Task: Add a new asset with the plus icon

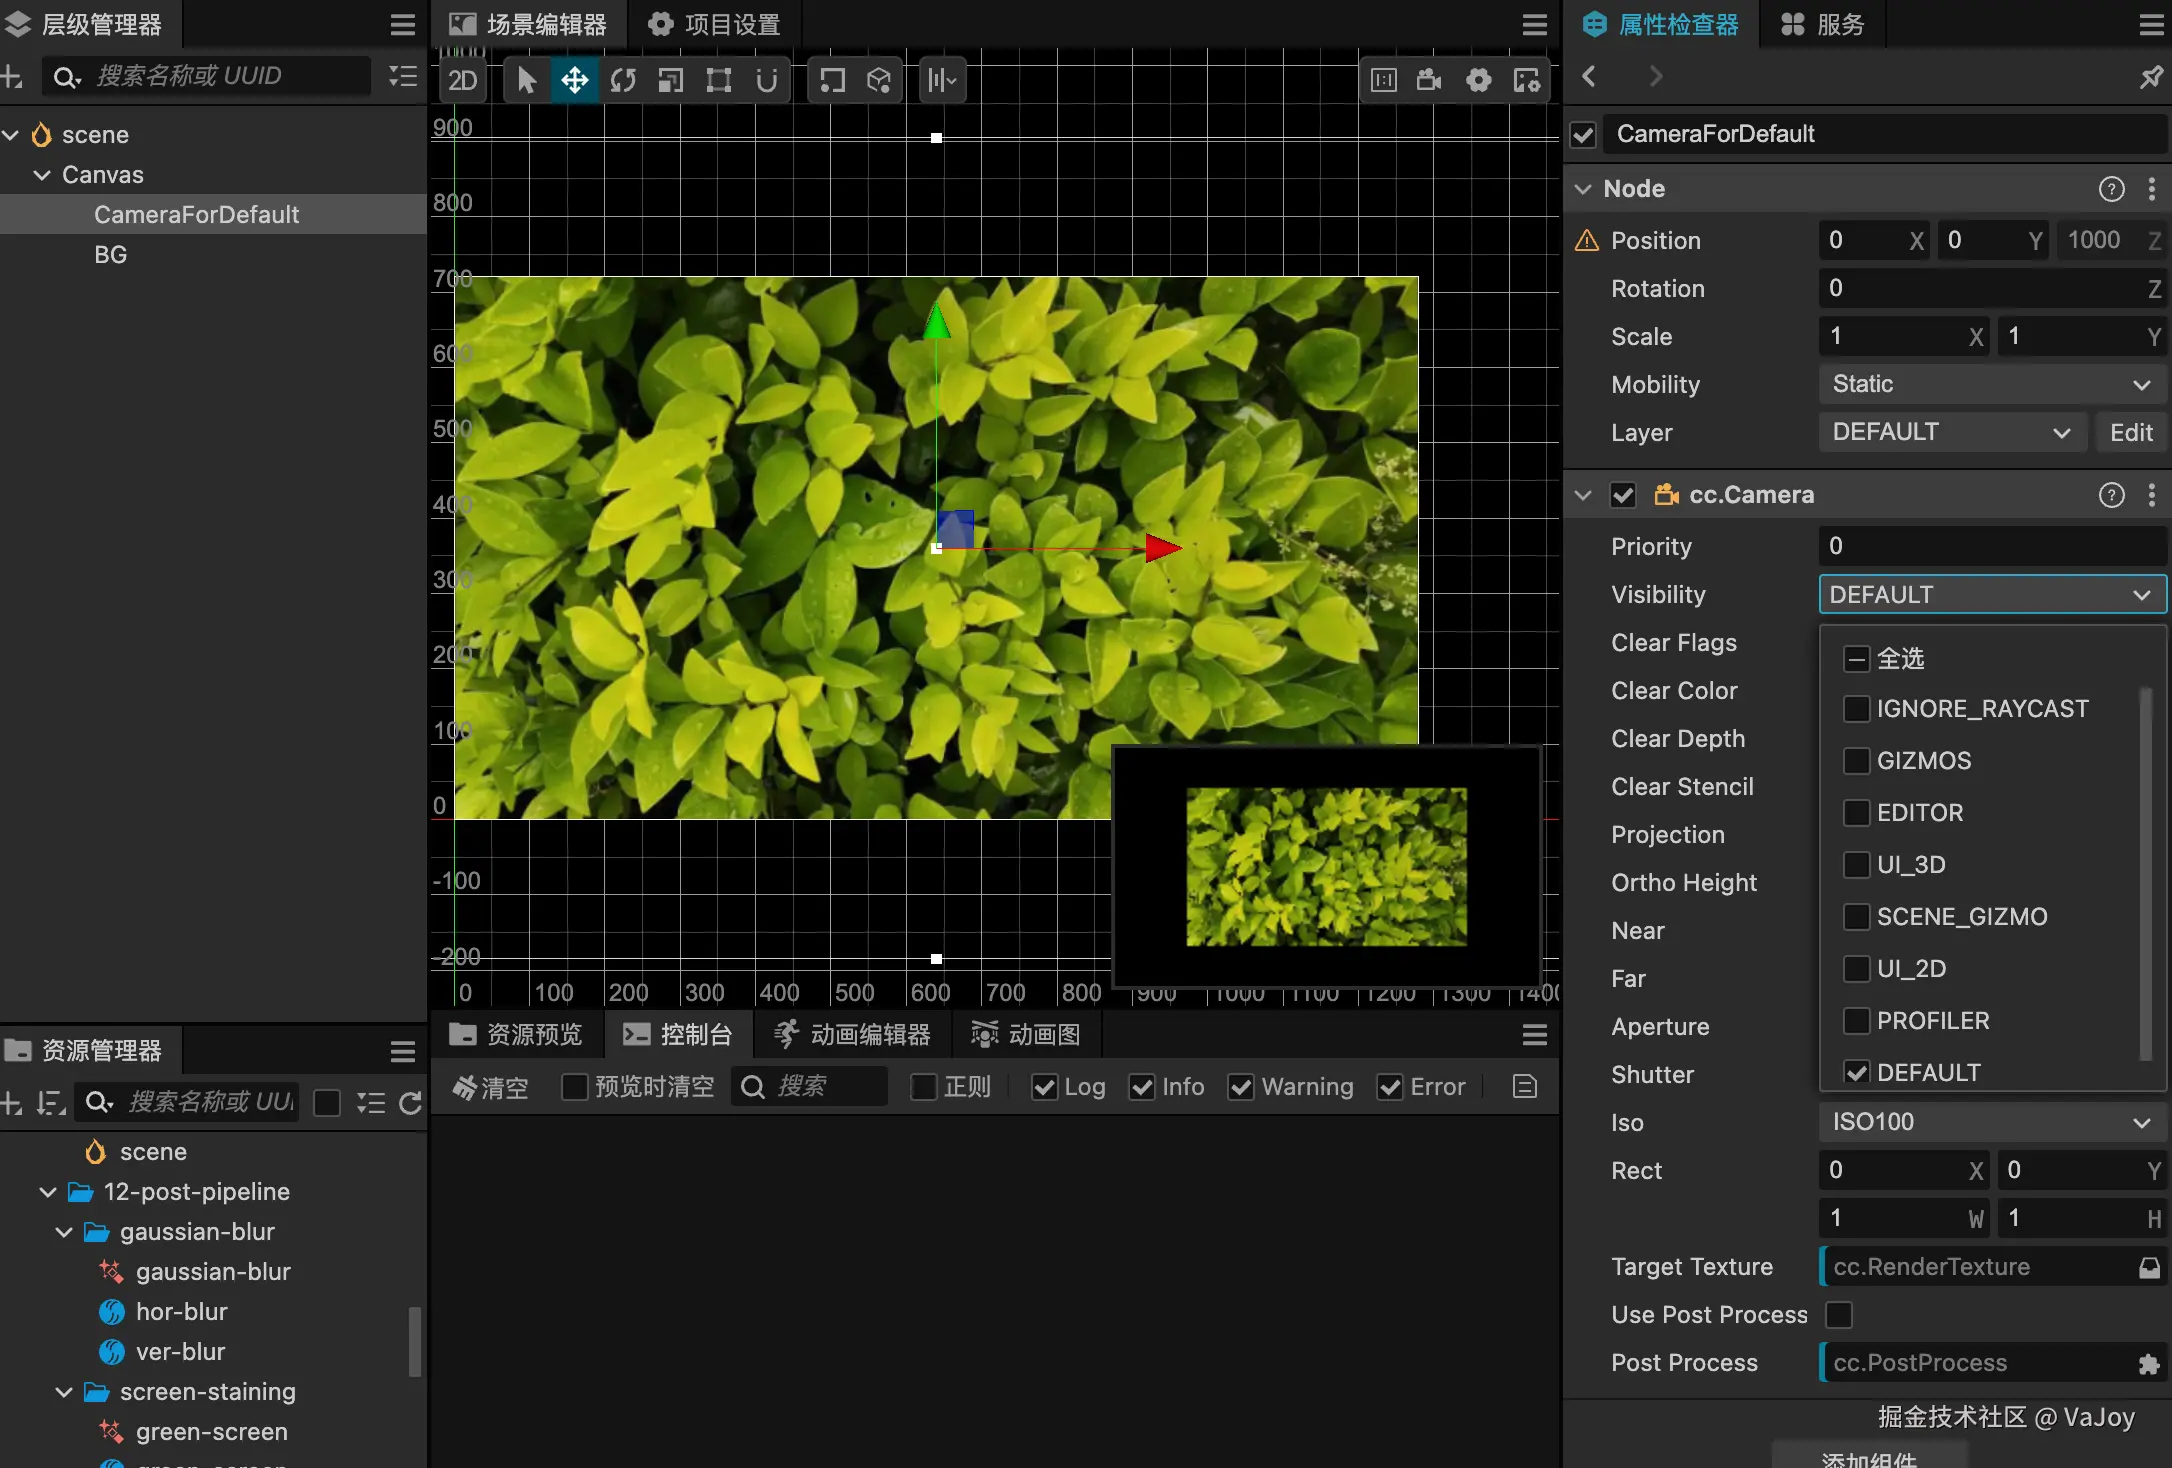Action: pyautogui.click(x=12, y=1103)
